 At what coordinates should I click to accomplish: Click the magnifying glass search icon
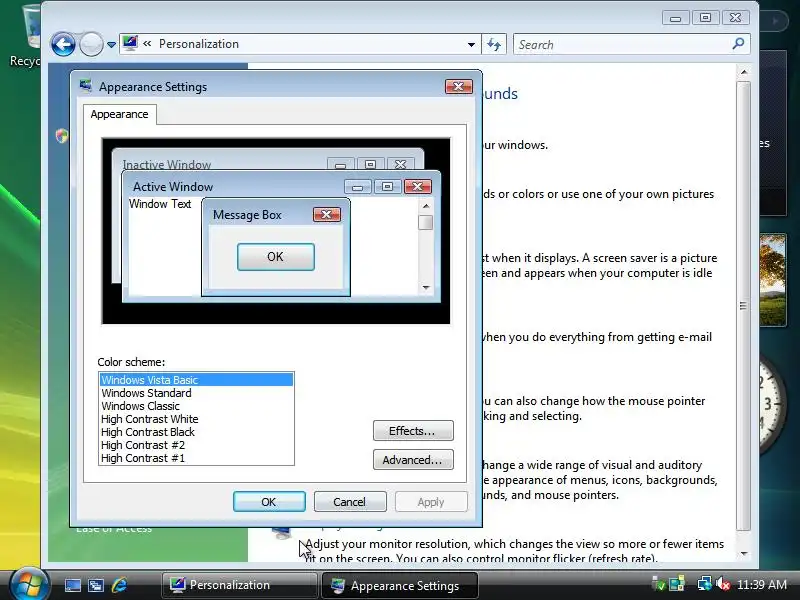tap(738, 44)
